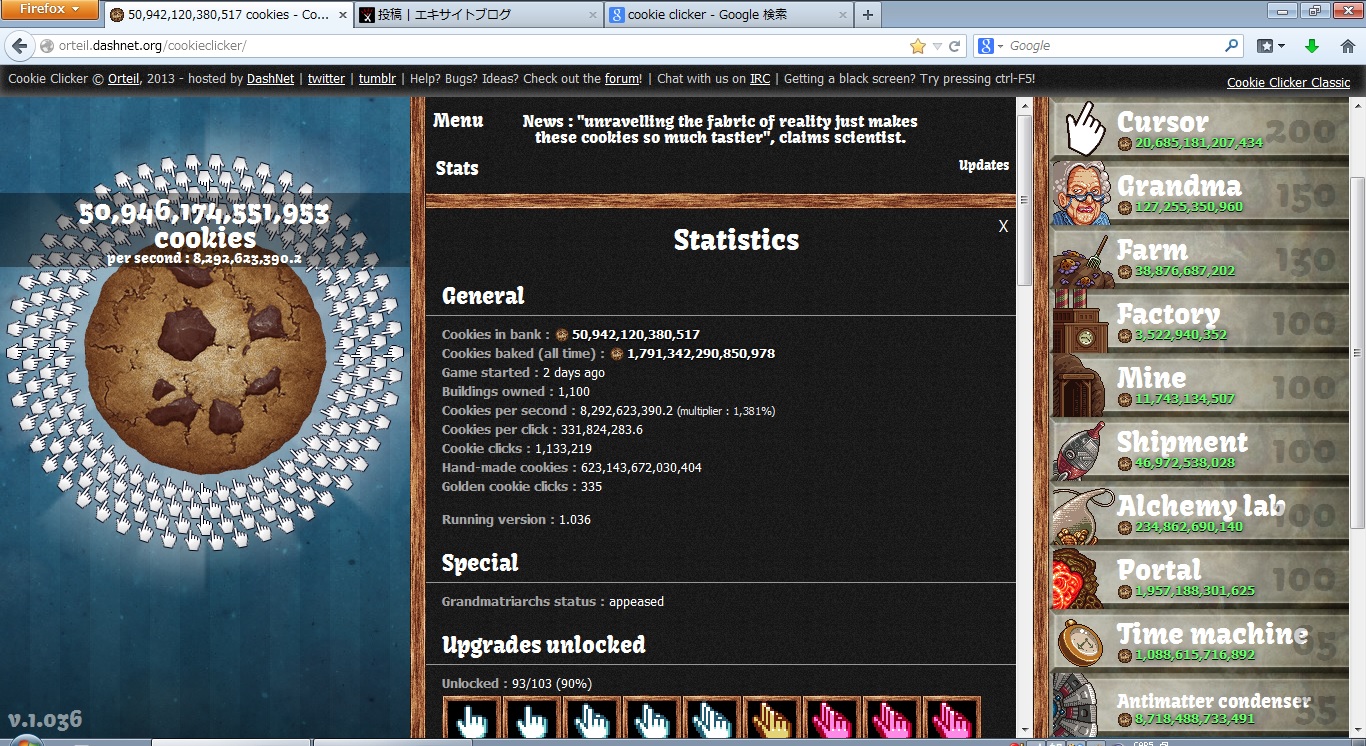The image size is (1366, 746).
Task: Expand the search engine chooser arrow
Action: (1001, 46)
